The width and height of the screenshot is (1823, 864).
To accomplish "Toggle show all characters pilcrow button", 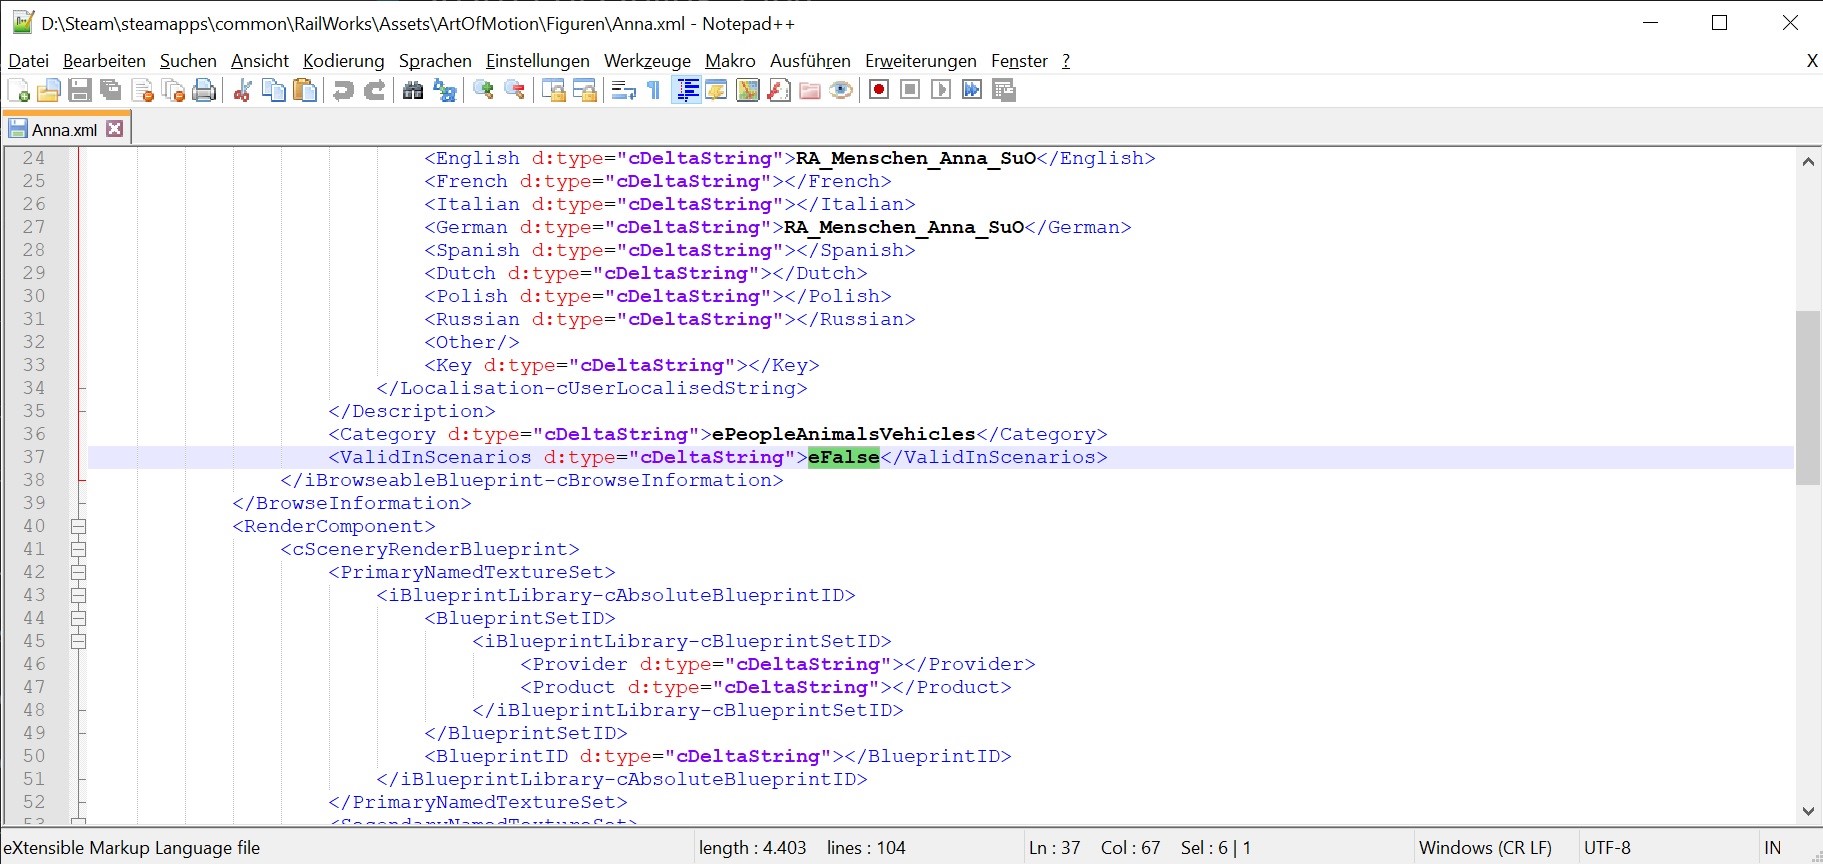I will click(654, 91).
